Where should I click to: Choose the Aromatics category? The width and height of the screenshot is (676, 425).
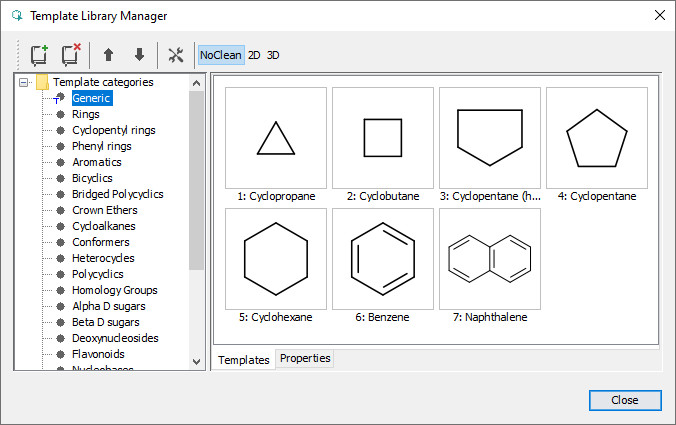click(x=96, y=162)
